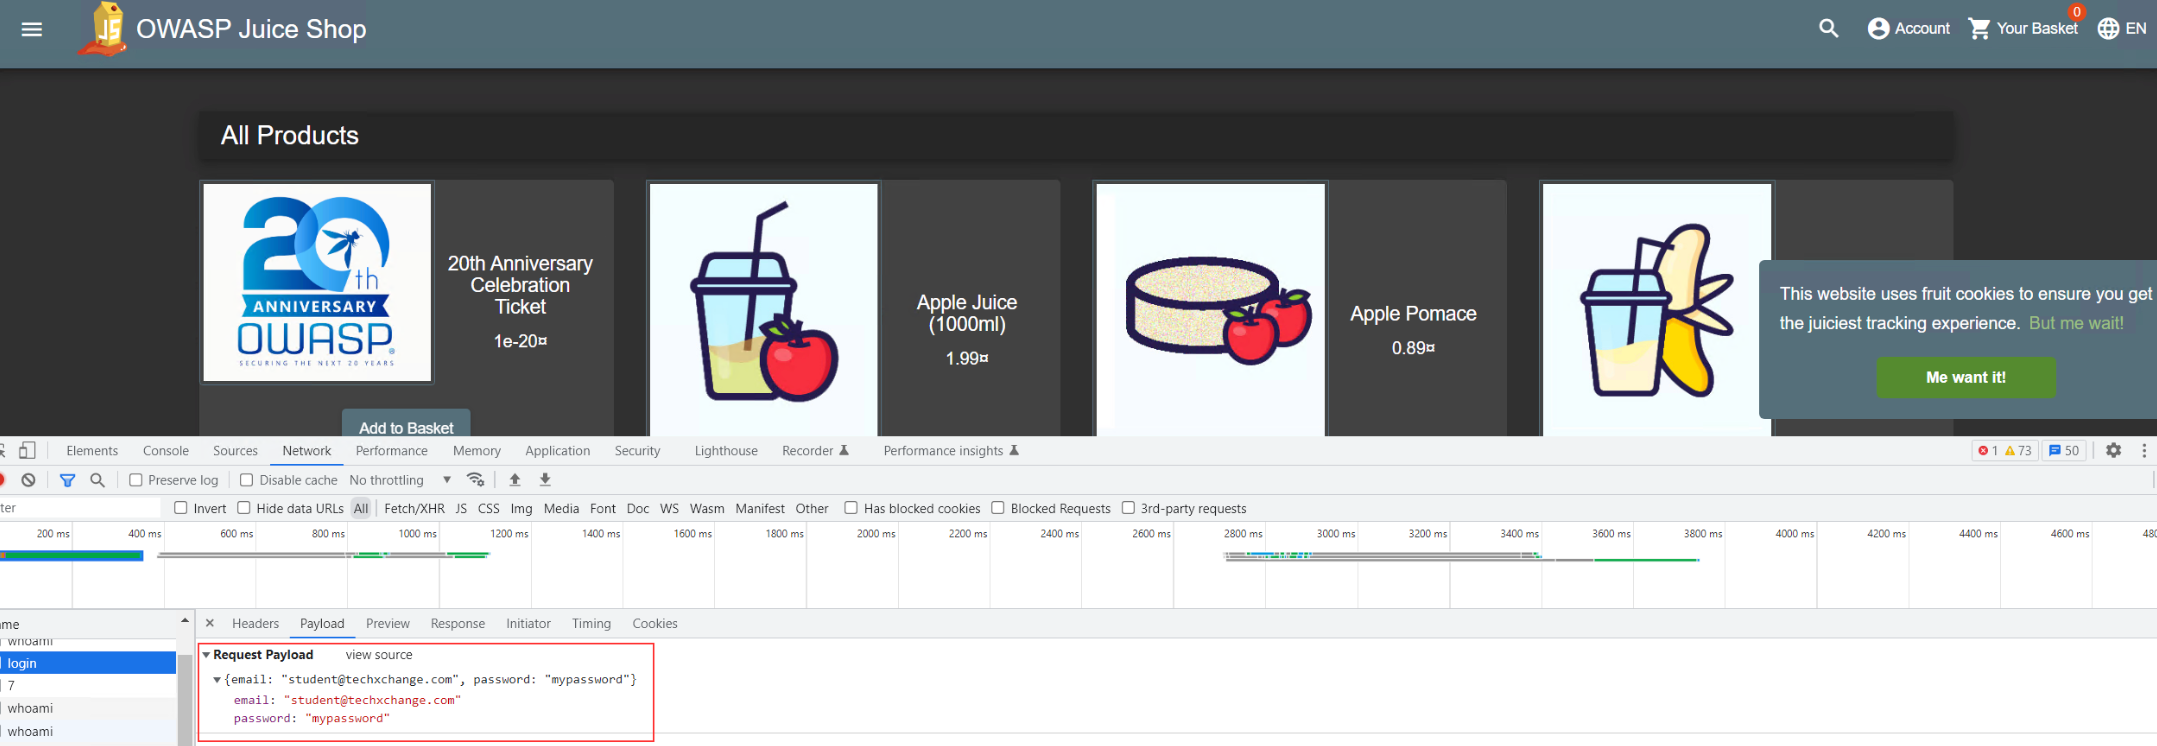Filter requests by Img type
The height and width of the screenshot is (746, 2157).
(x=521, y=508)
